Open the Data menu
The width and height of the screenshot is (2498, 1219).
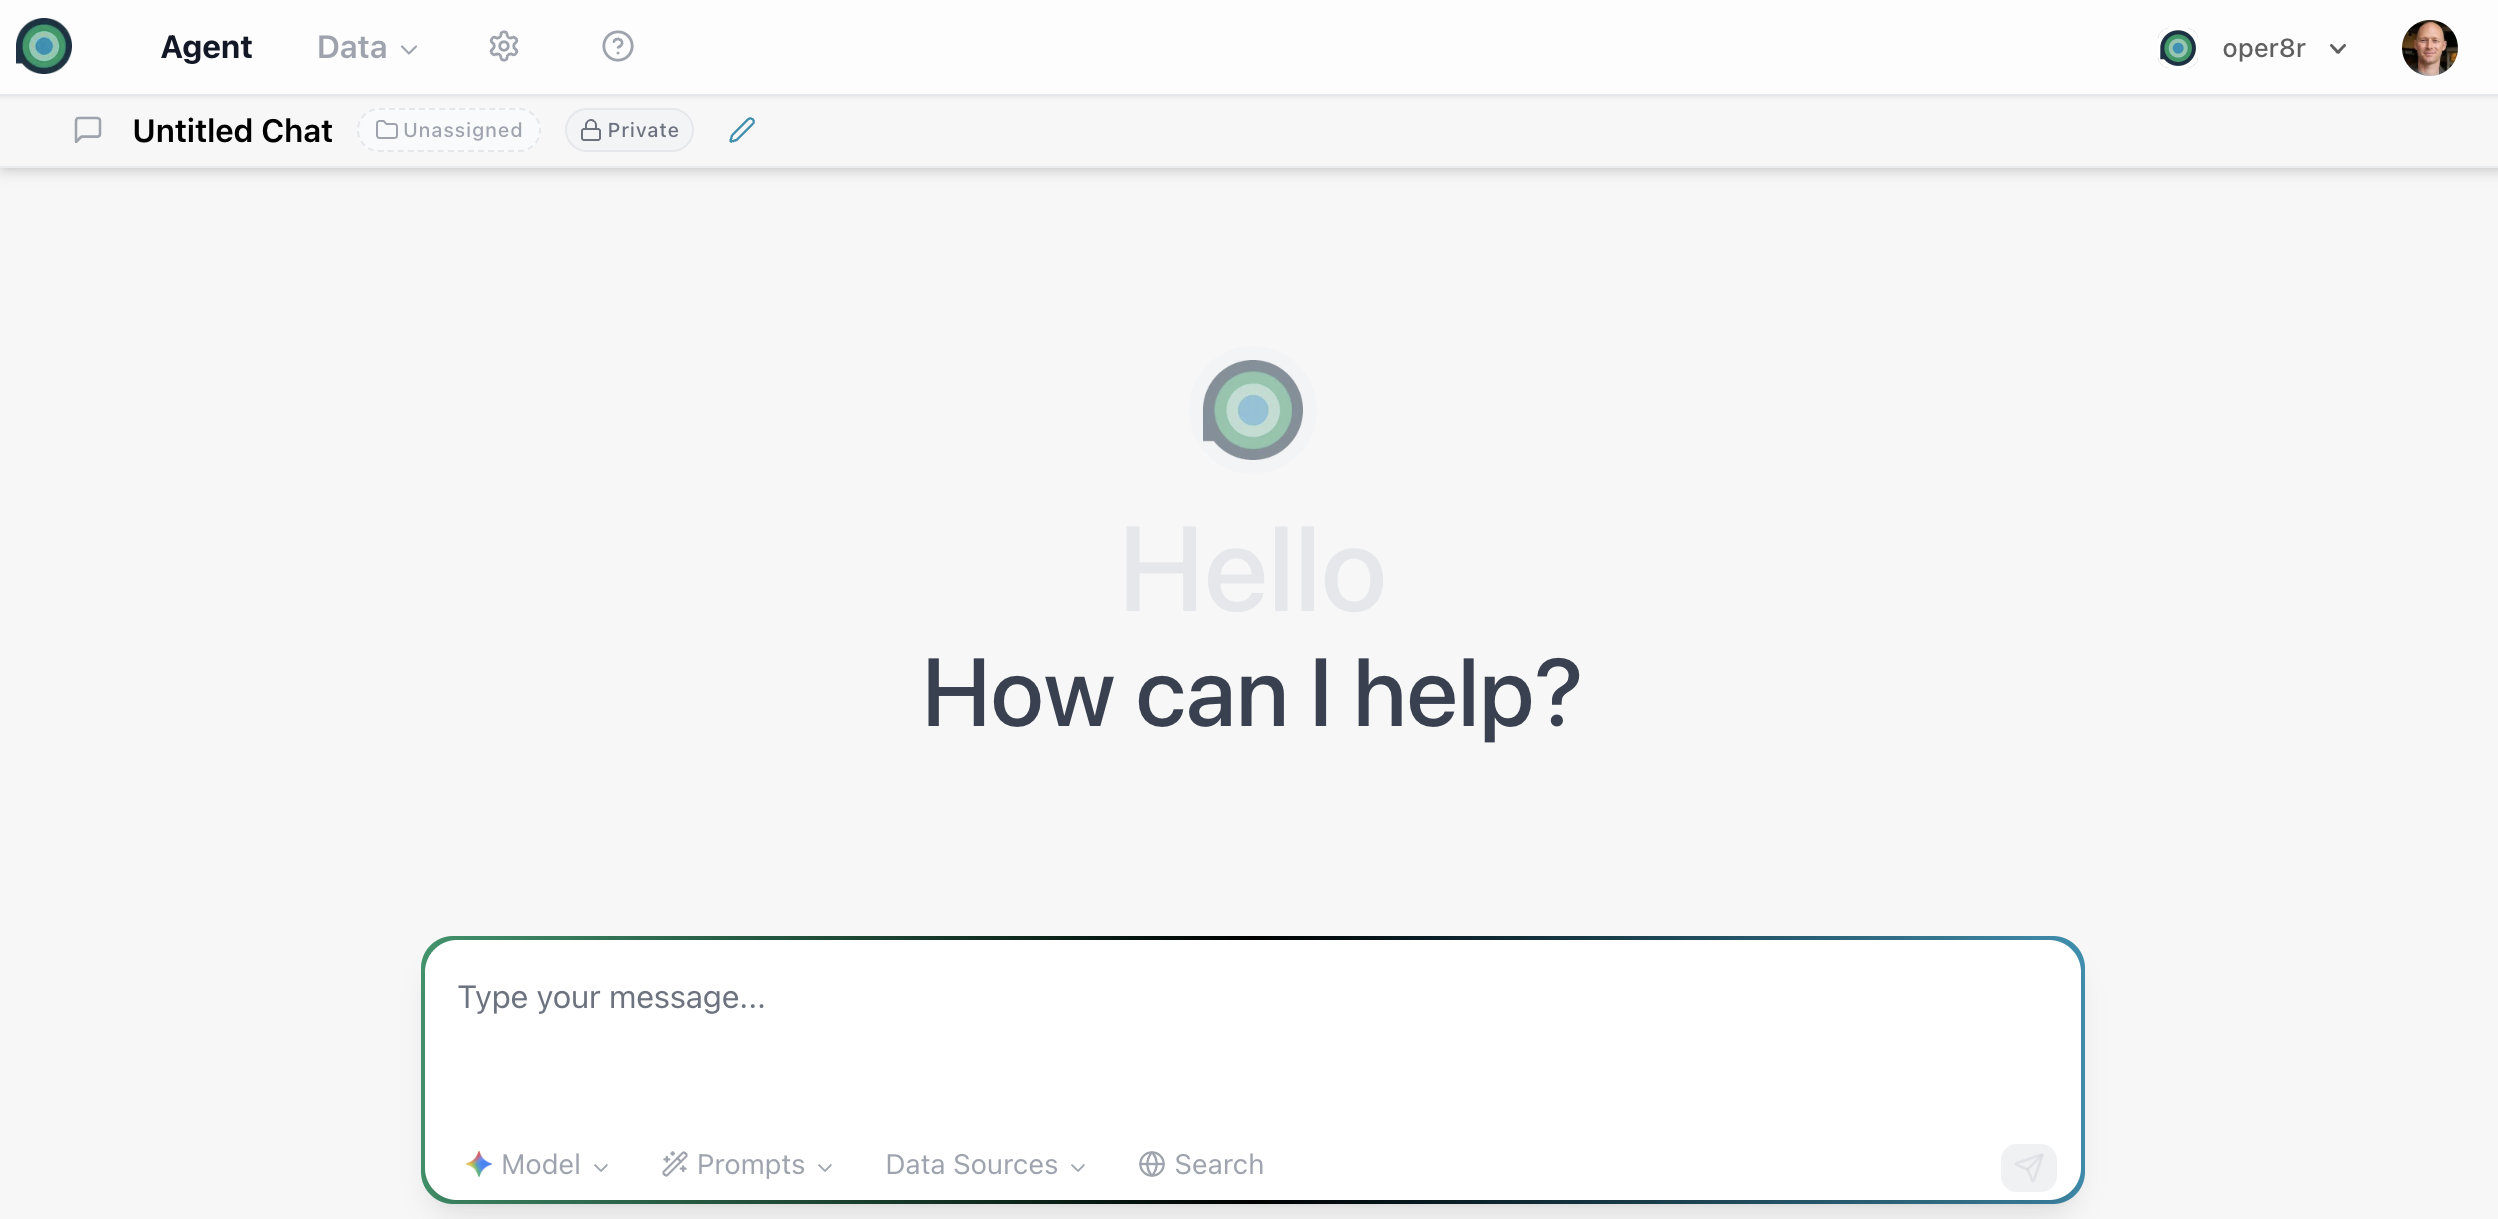pyautogui.click(x=366, y=47)
